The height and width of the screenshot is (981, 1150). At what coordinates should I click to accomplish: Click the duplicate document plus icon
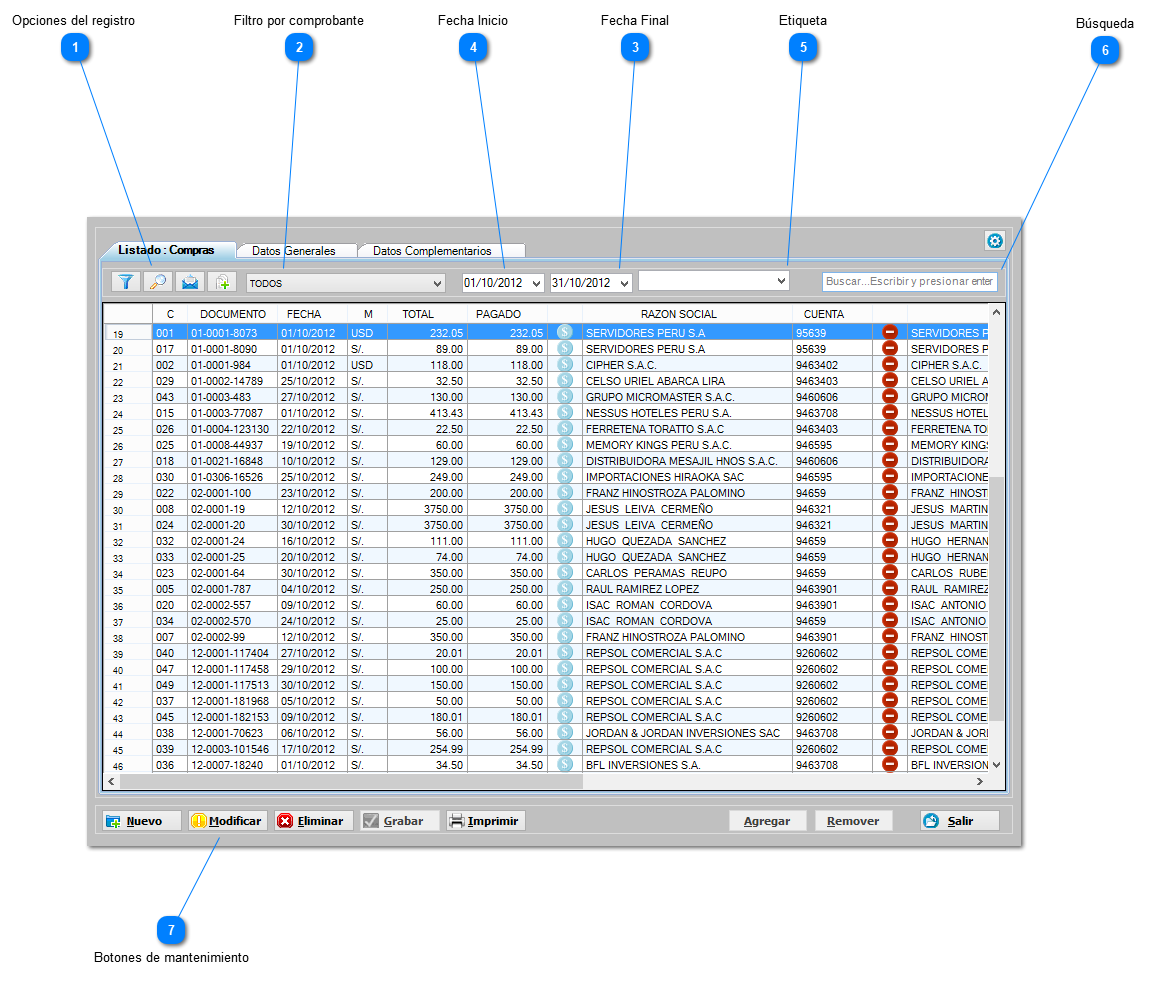click(x=222, y=282)
